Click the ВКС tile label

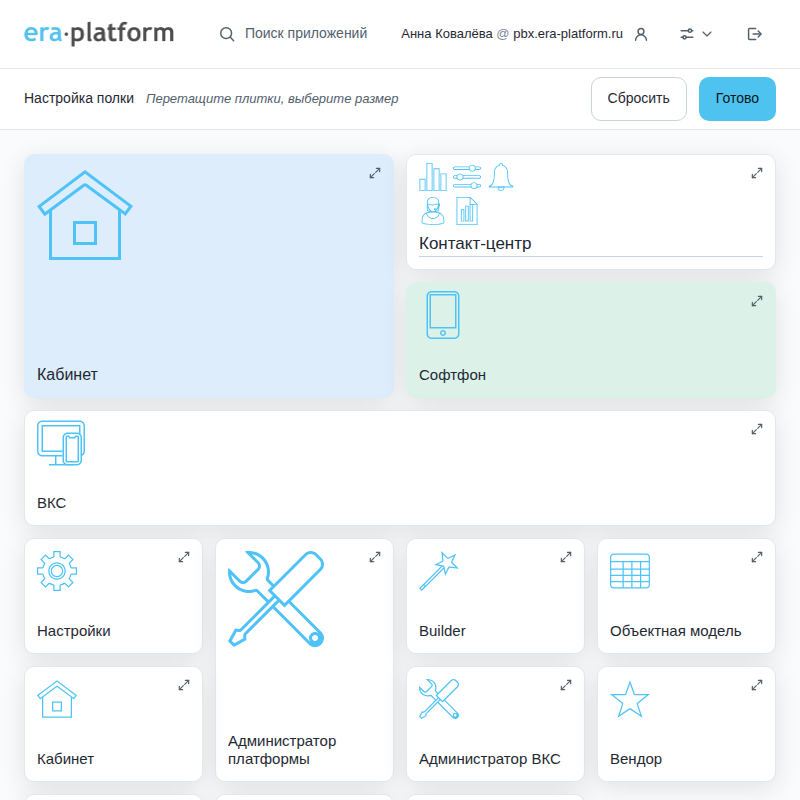click(52, 503)
